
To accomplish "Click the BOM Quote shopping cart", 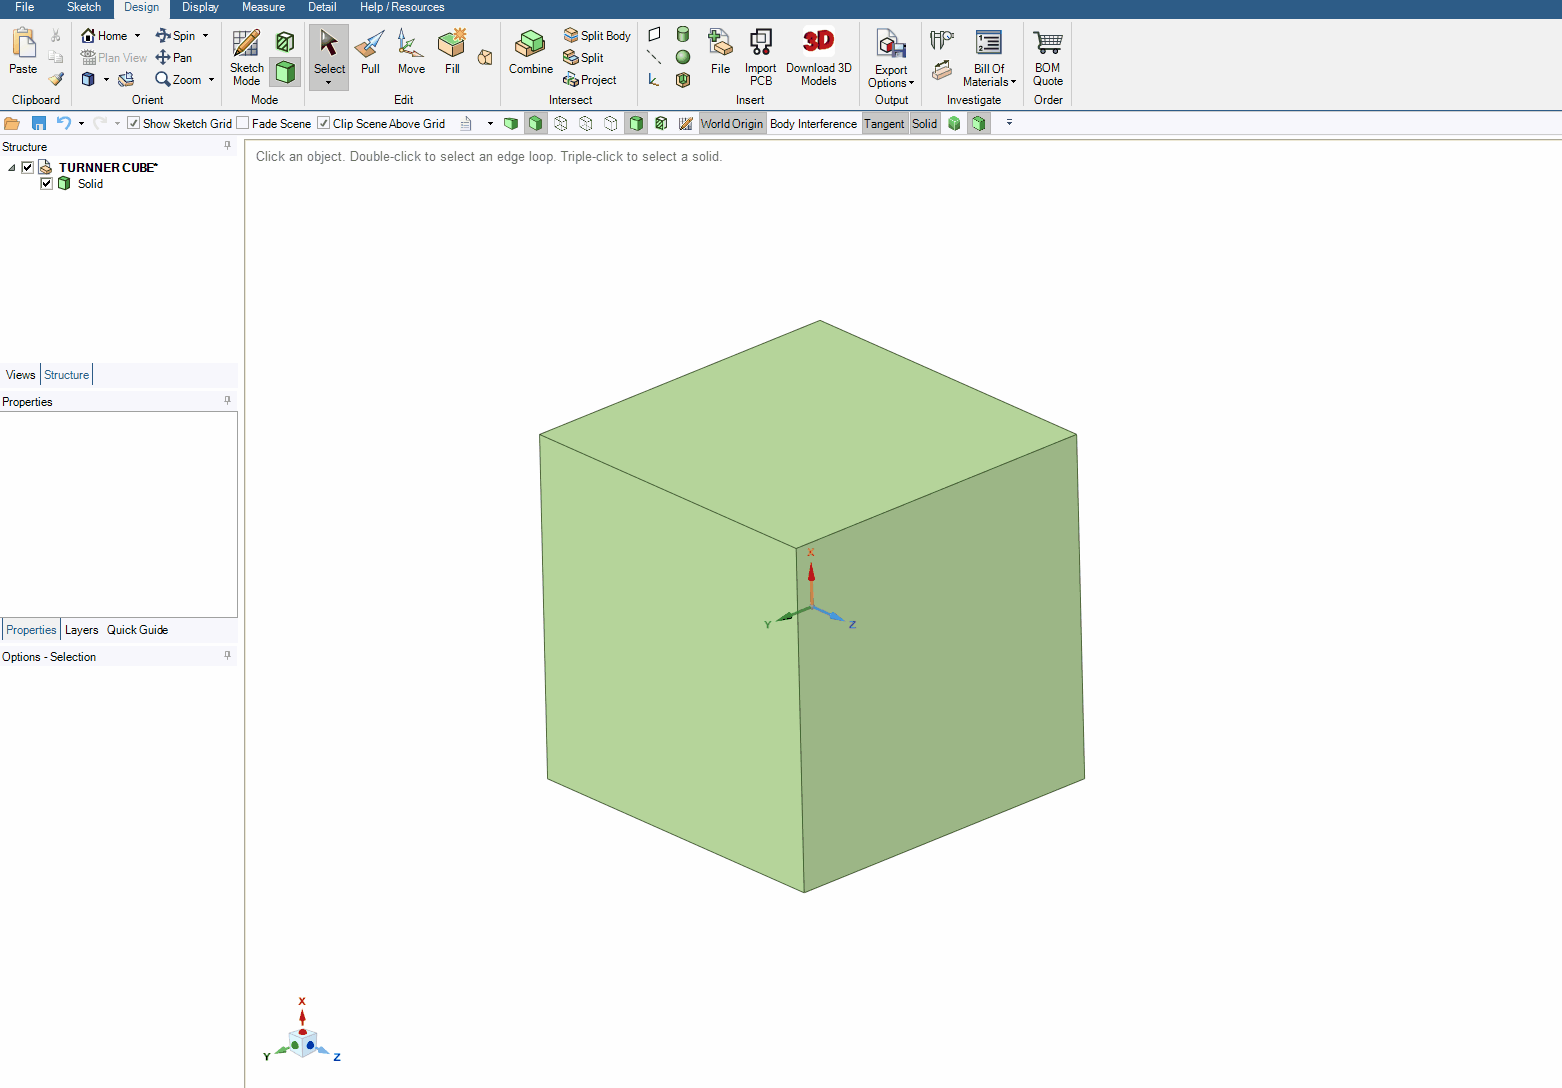I will pyautogui.click(x=1048, y=57).
